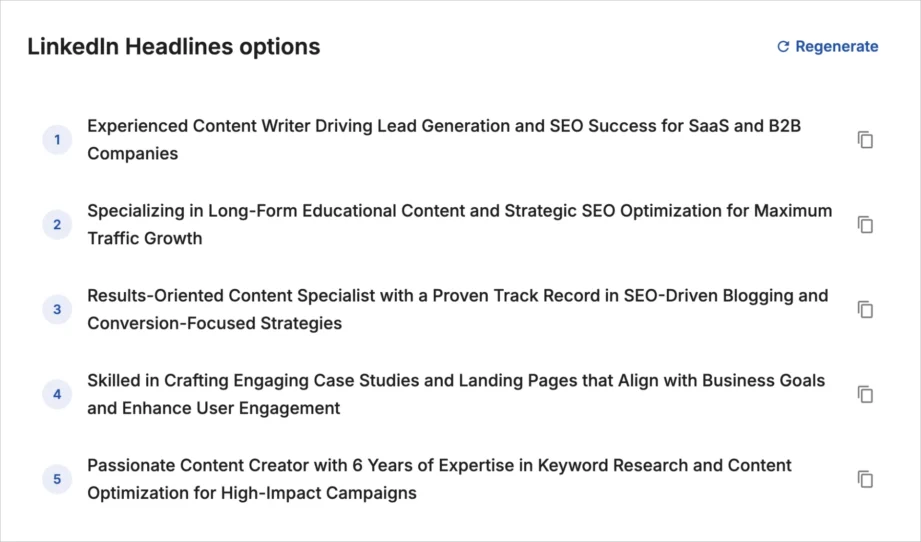Select the number 4 badge
This screenshot has height=542, width=921.
click(57, 394)
